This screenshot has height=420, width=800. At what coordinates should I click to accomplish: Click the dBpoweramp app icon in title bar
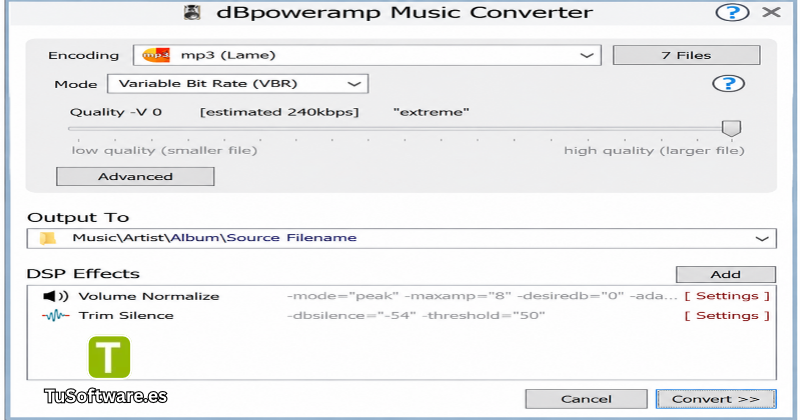click(x=192, y=12)
